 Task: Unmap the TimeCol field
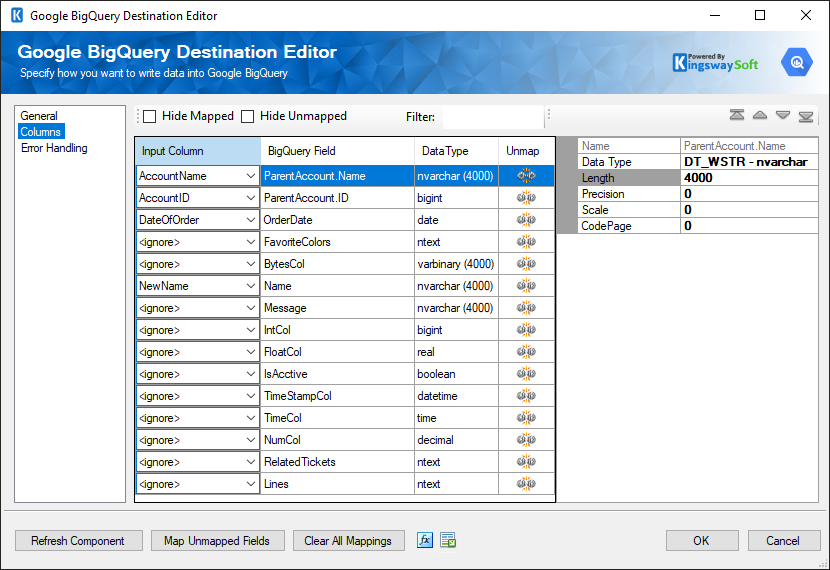pyautogui.click(x=526, y=418)
